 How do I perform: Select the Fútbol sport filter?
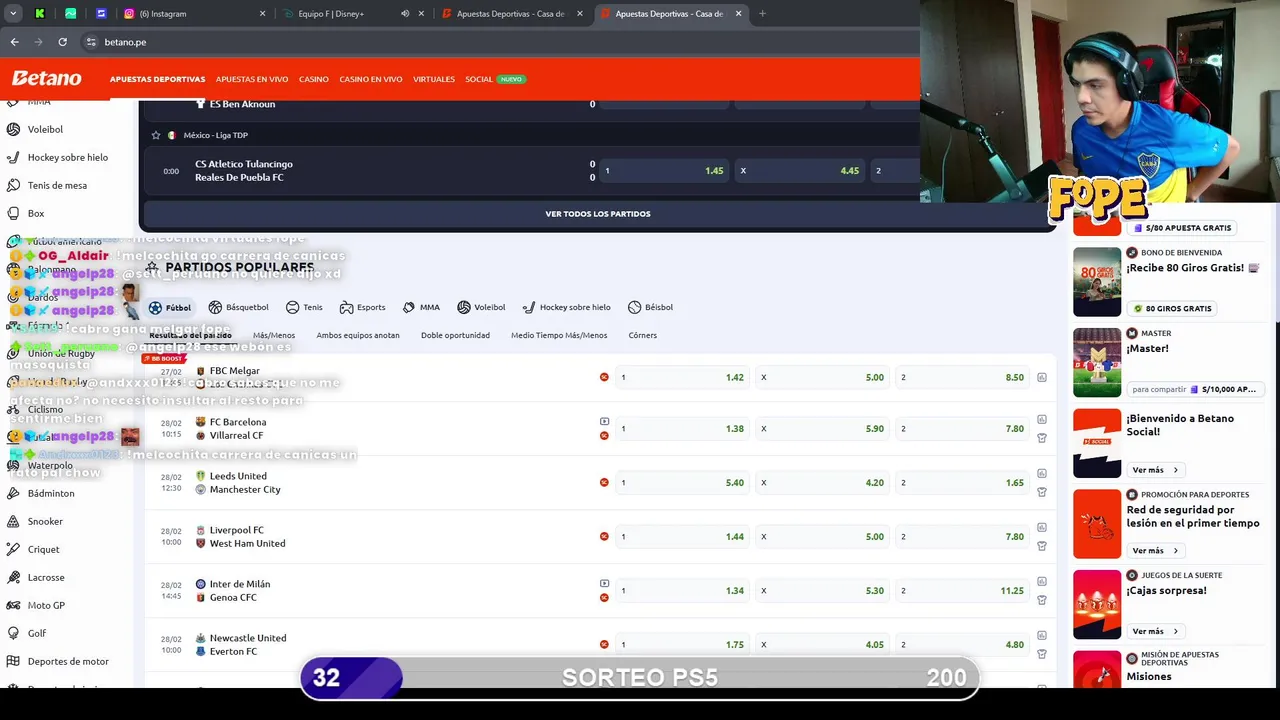click(169, 307)
